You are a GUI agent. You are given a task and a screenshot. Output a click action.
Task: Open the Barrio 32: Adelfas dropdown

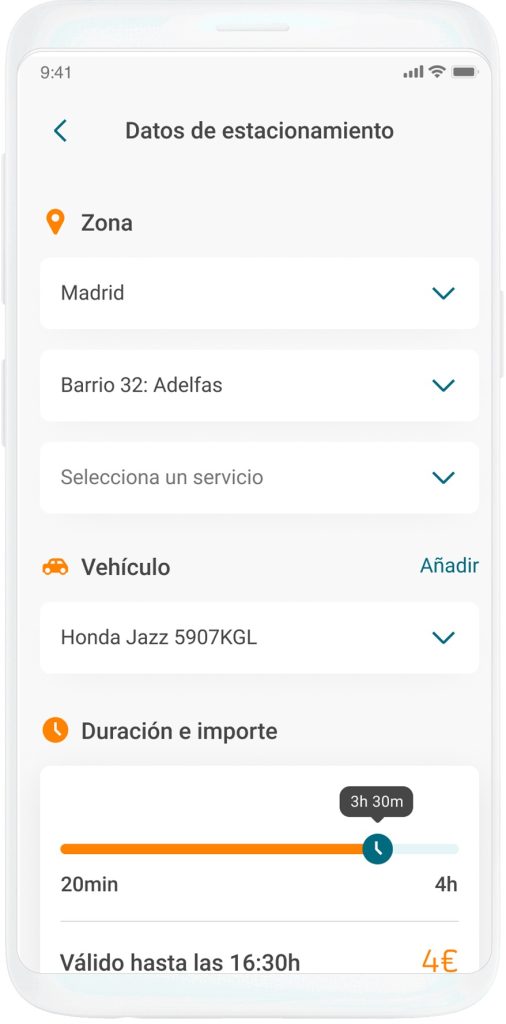pos(259,385)
